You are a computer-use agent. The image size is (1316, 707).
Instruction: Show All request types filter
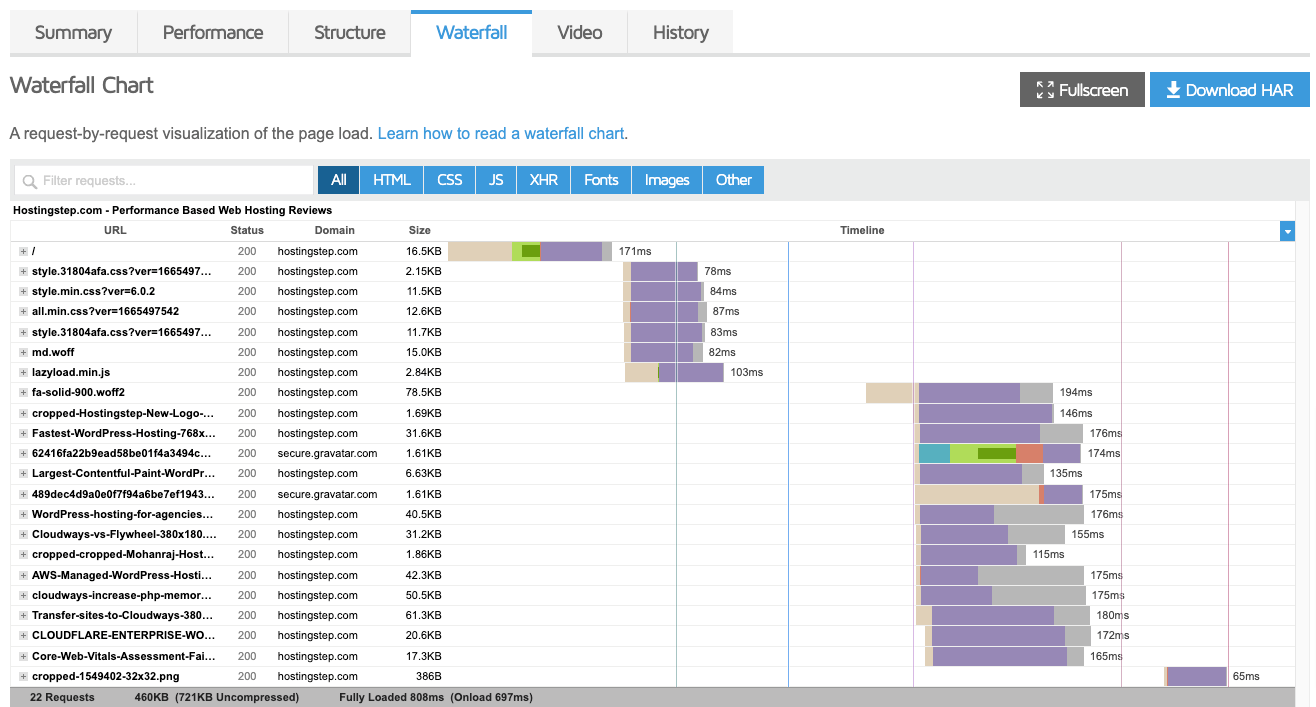339,180
